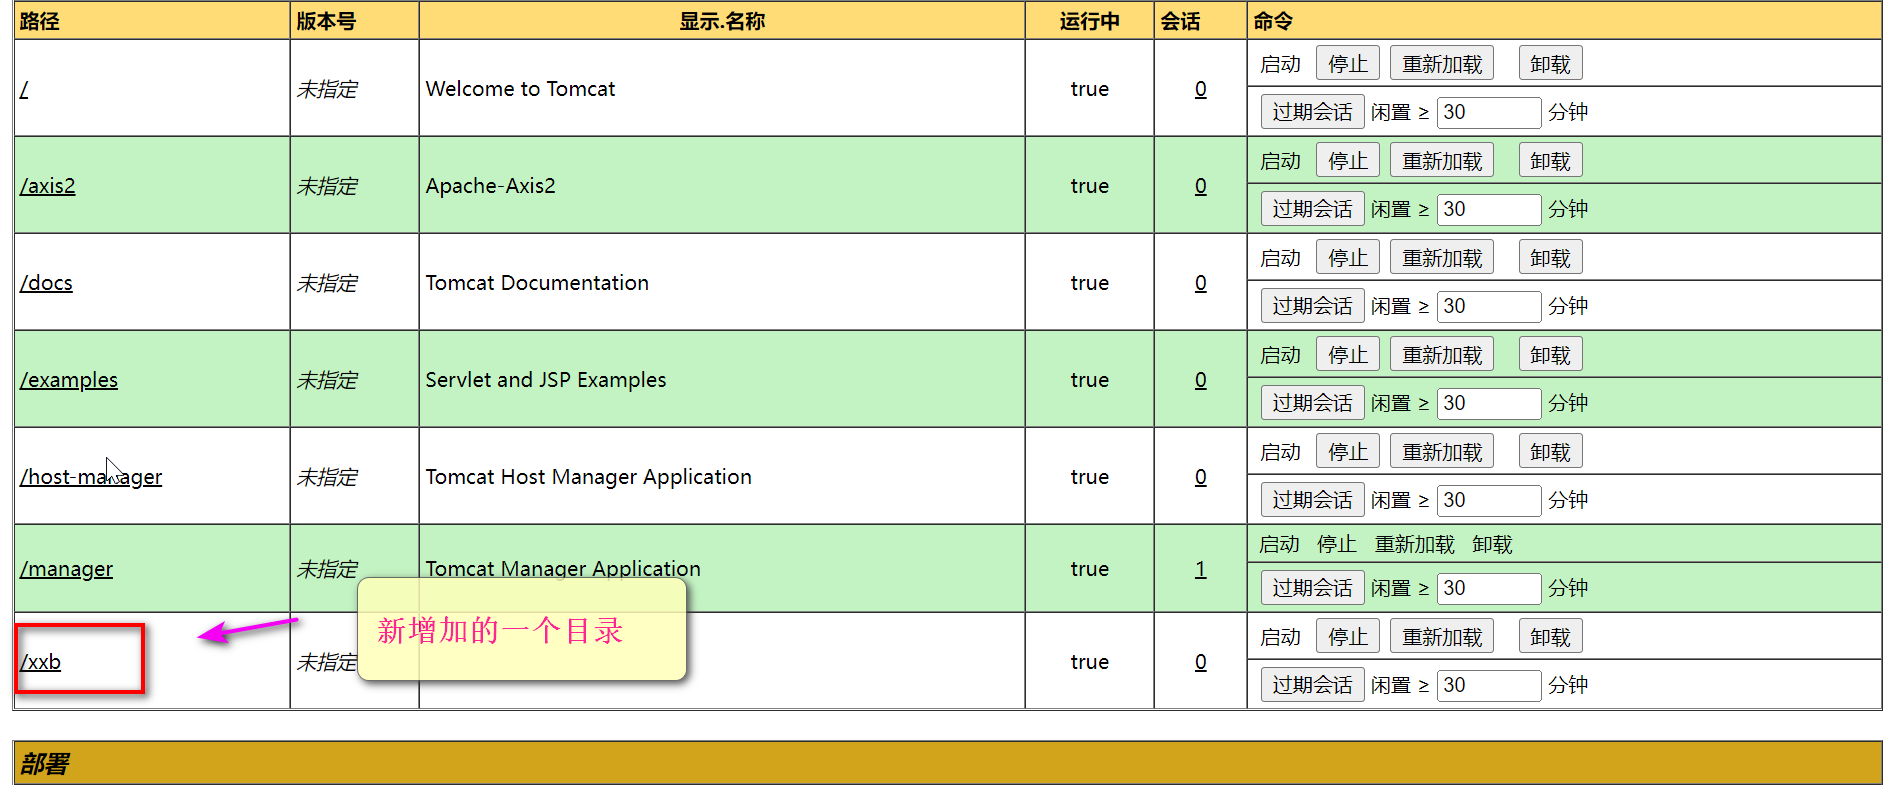This screenshot has height=785, width=1888.
Task: Click session count 0 for Servlet and JSP Examples
Action: coord(1200,380)
